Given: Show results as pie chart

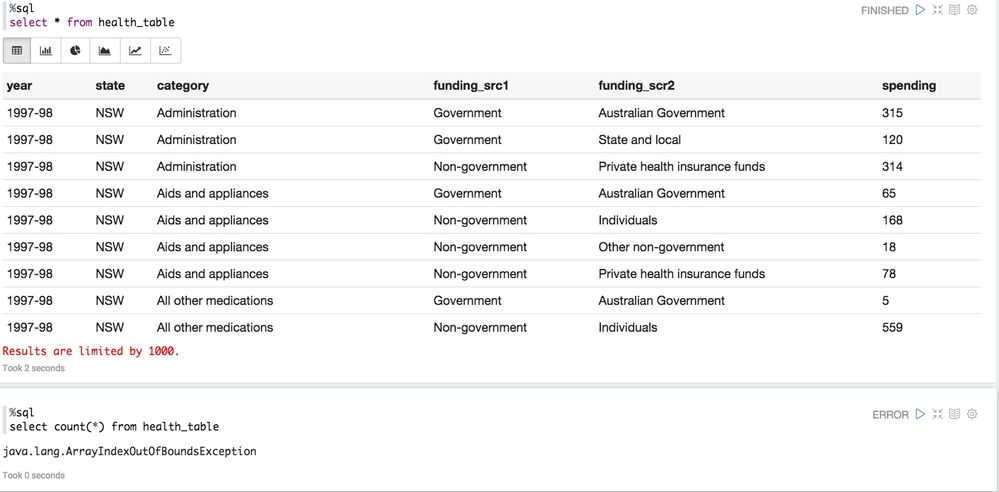Looking at the screenshot, I should point(75,50).
